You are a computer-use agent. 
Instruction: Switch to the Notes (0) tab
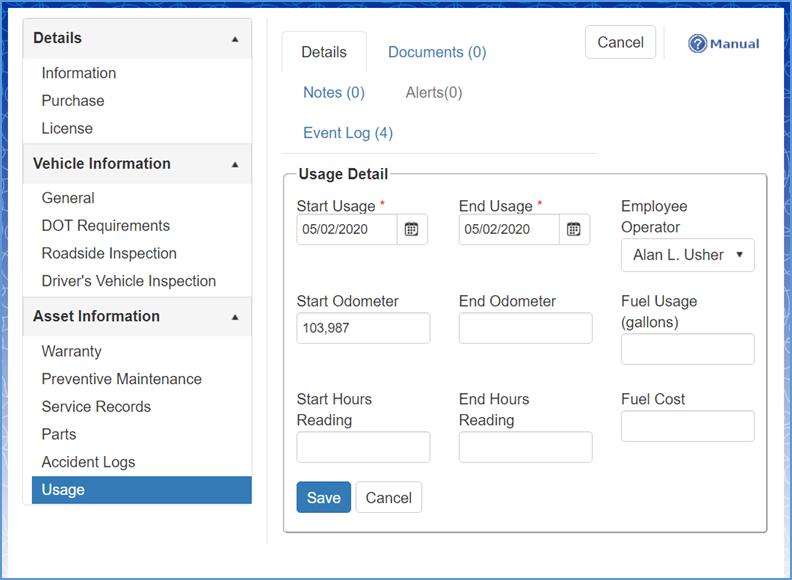coord(334,93)
